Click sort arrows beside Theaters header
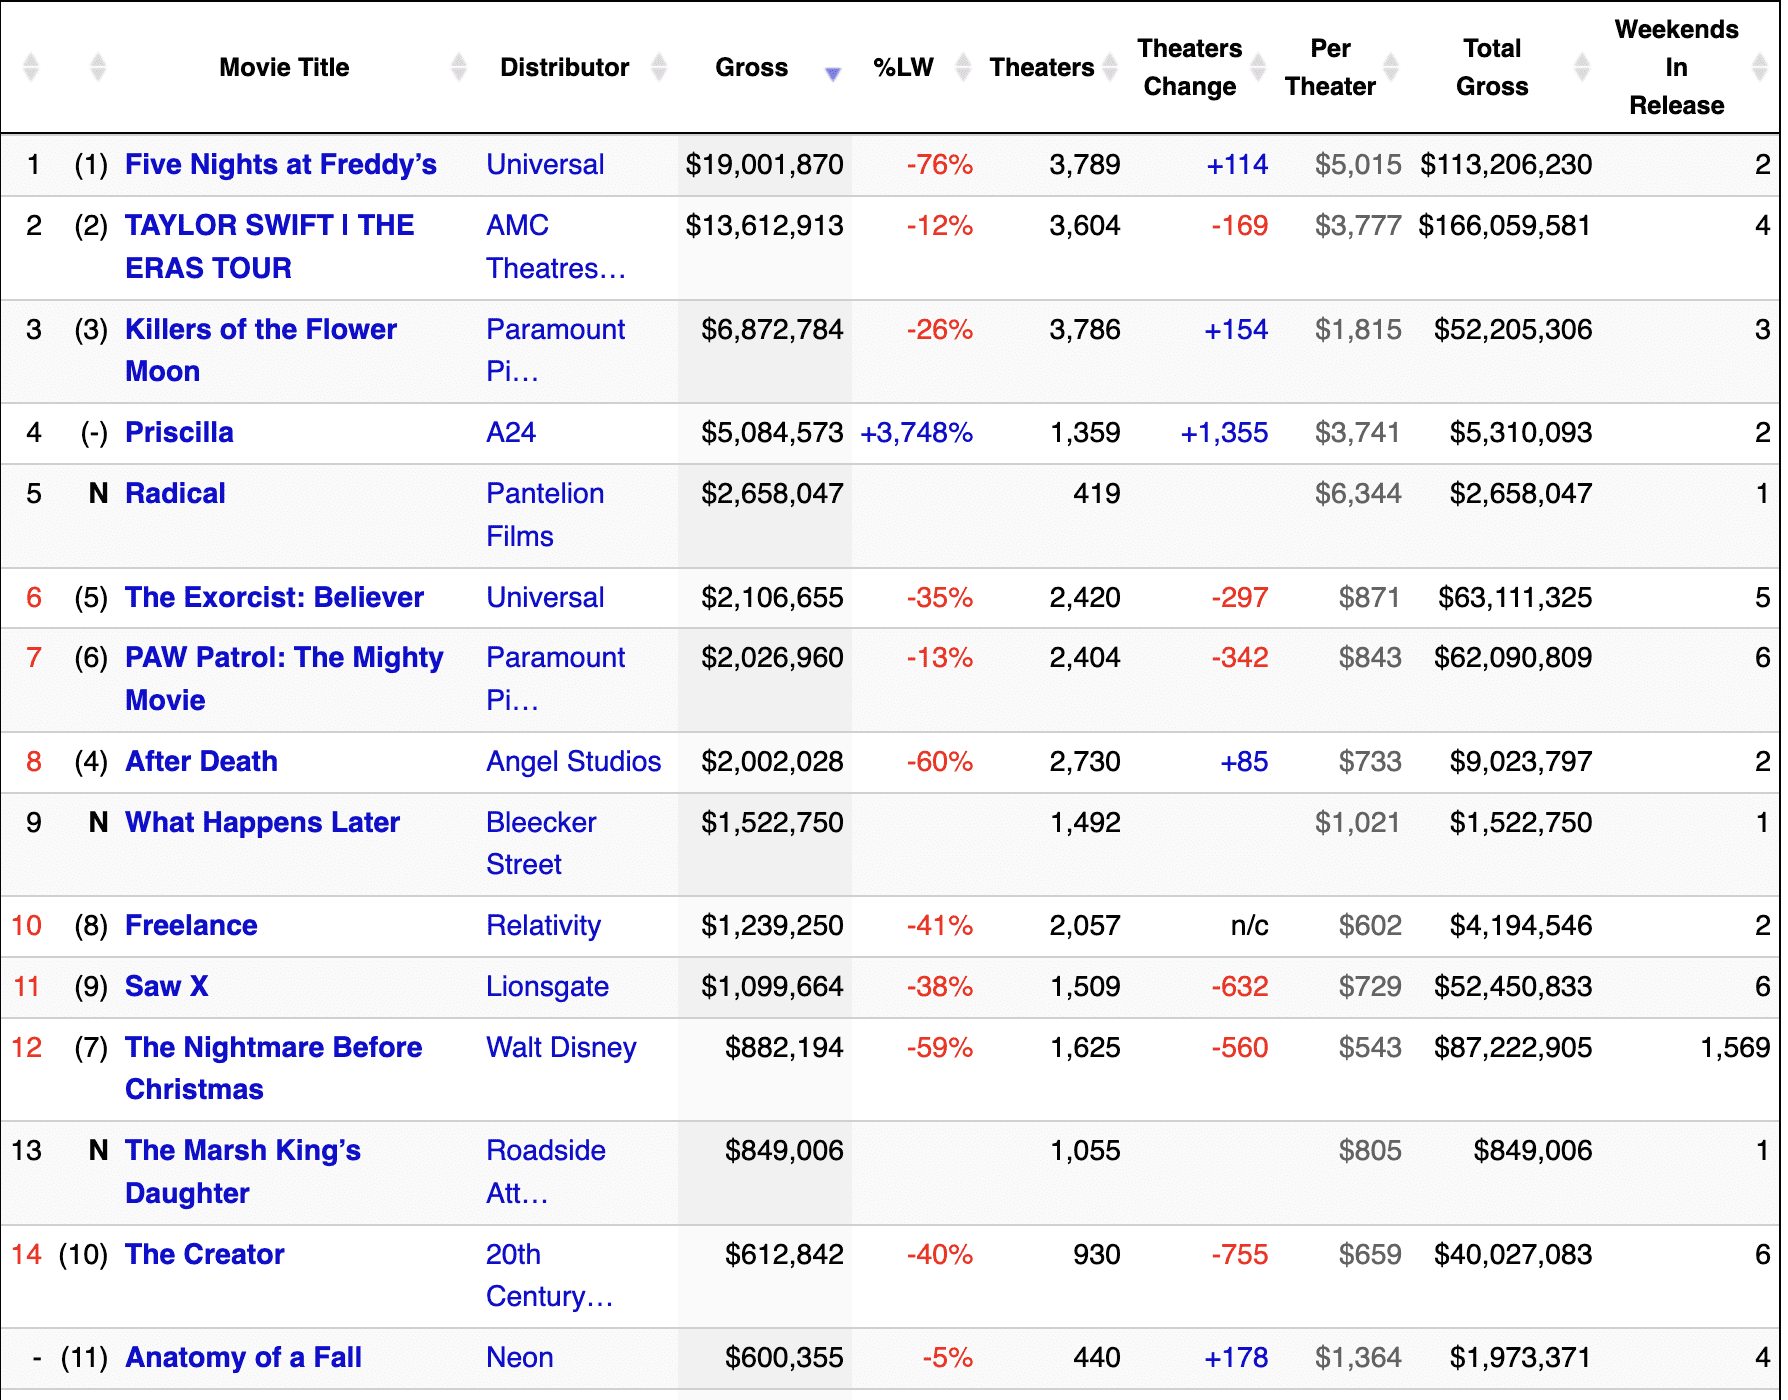1788x1400 pixels. point(1109,67)
